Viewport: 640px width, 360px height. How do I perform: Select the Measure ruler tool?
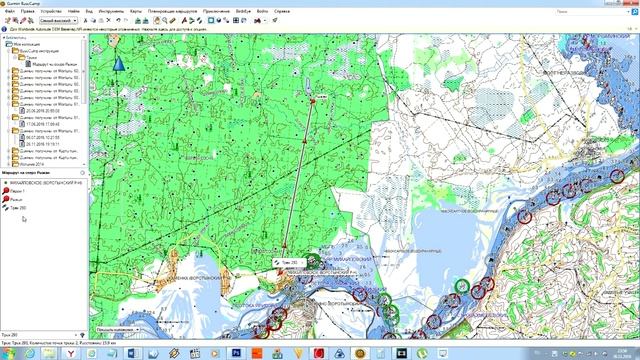(172, 20)
